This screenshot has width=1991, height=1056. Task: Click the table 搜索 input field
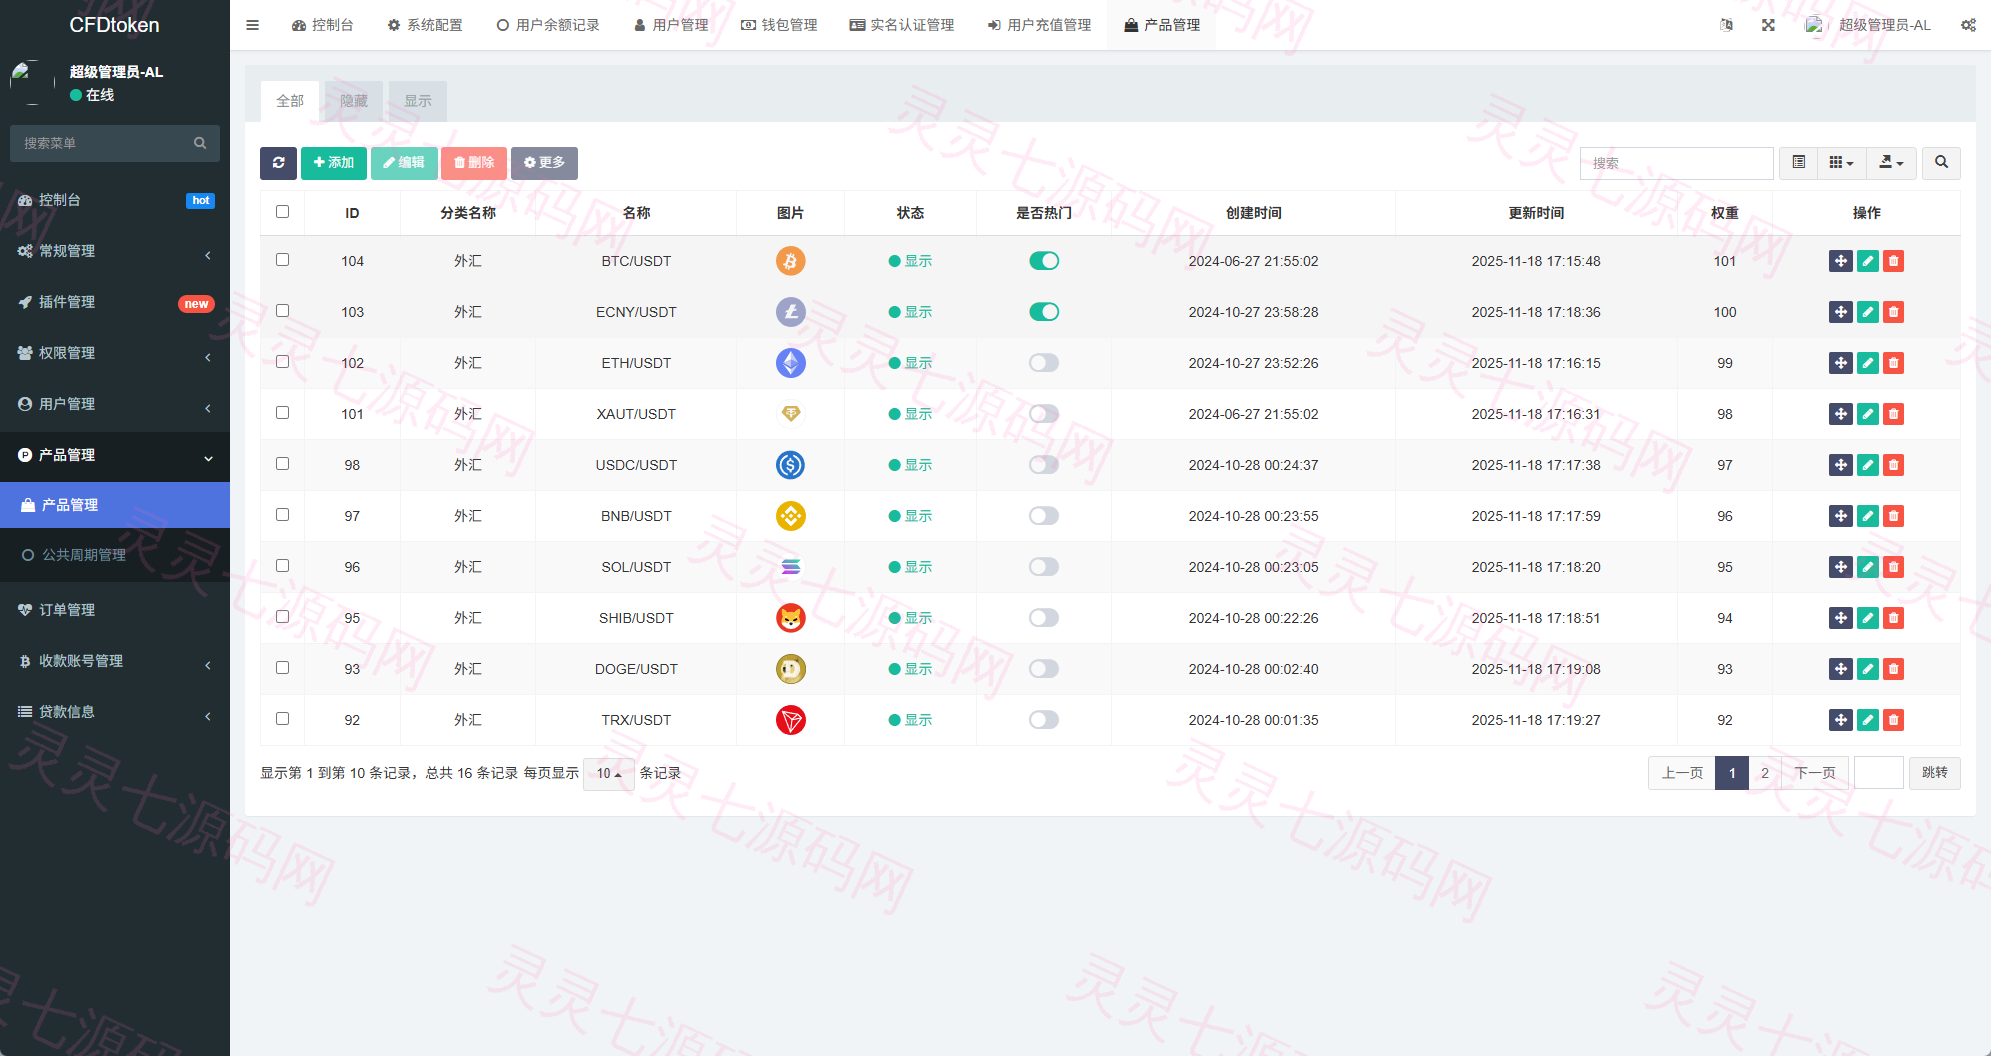pyautogui.click(x=1676, y=163)
